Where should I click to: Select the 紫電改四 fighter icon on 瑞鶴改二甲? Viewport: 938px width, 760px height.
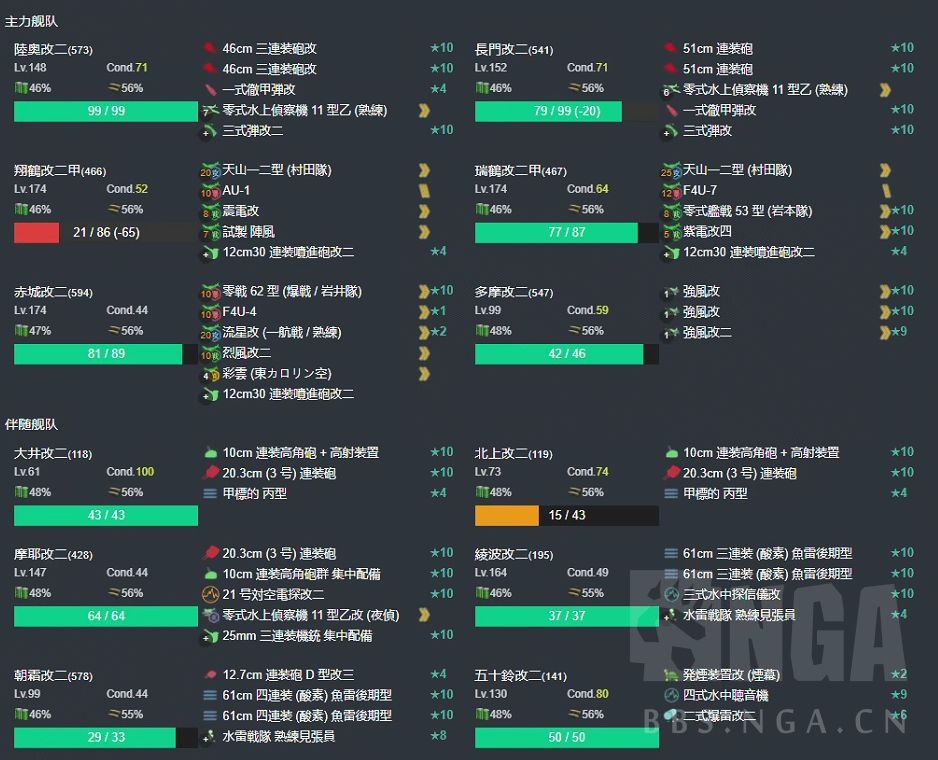(671, 231)
